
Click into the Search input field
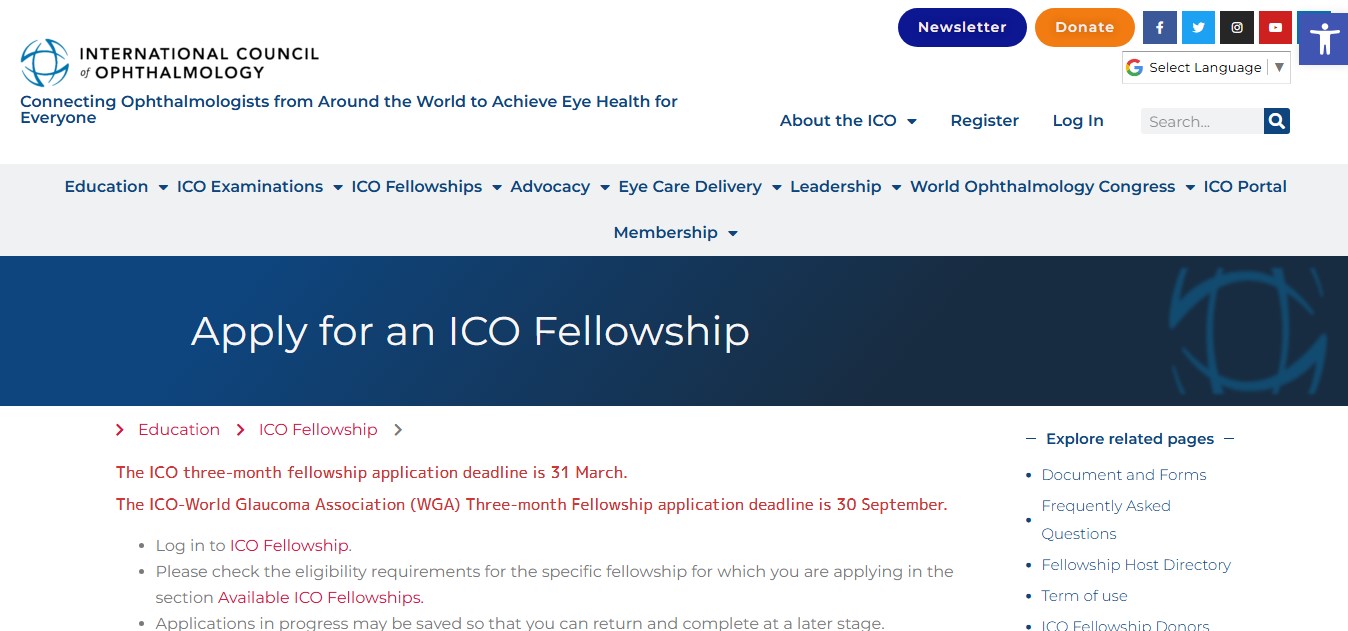(1202, 121)
